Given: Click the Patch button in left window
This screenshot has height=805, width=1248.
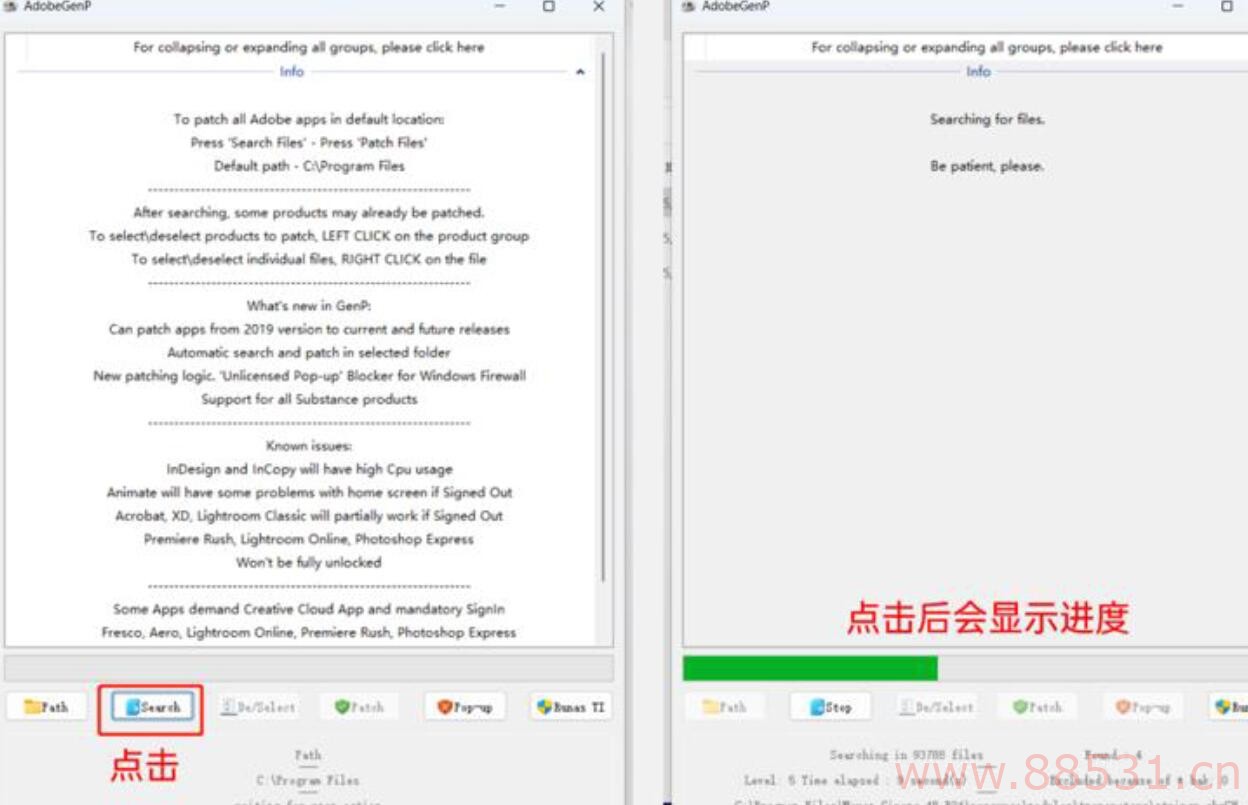Looking at the screenshot, I should pyautogui.click(x=359, y=706).
